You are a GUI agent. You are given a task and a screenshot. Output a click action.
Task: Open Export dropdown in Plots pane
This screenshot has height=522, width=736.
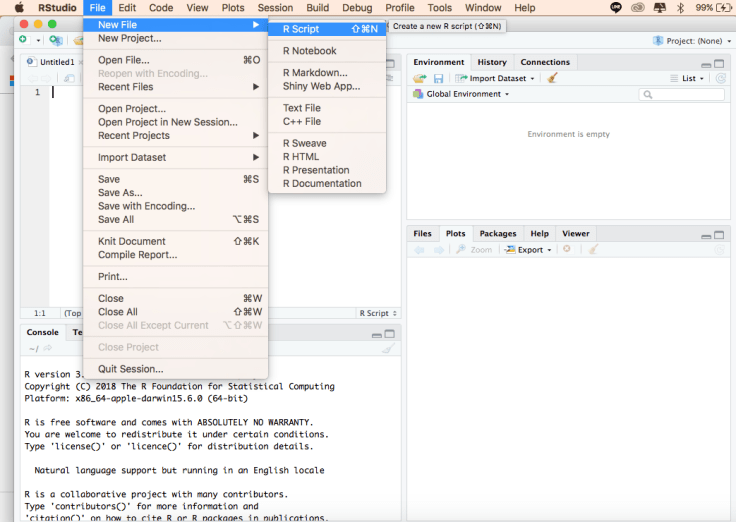point(528,250)
